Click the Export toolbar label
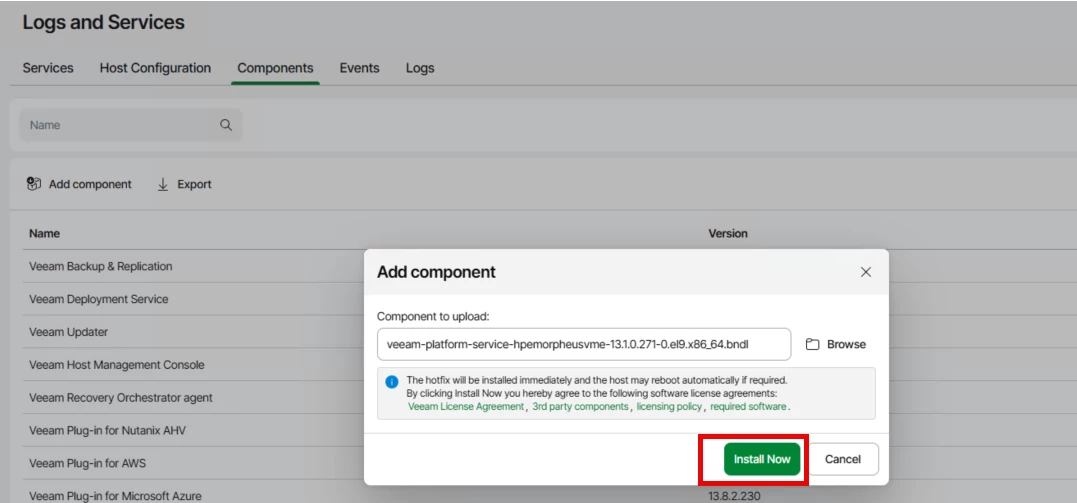 point(194,184)
